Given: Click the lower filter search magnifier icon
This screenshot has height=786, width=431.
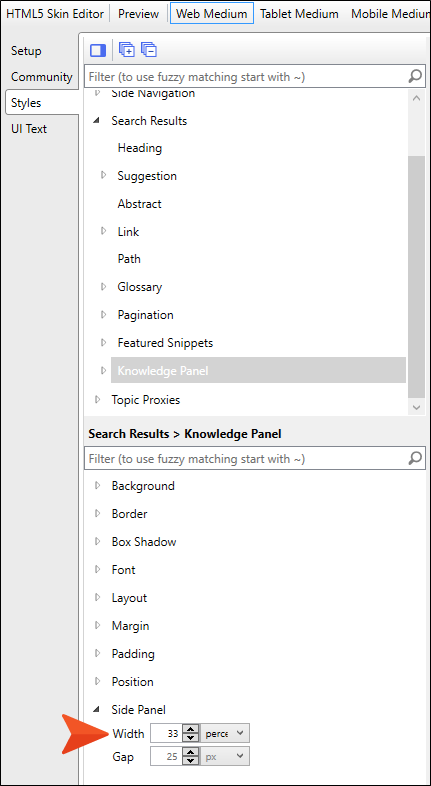Looking at the screenshot, I should (415, 458).
